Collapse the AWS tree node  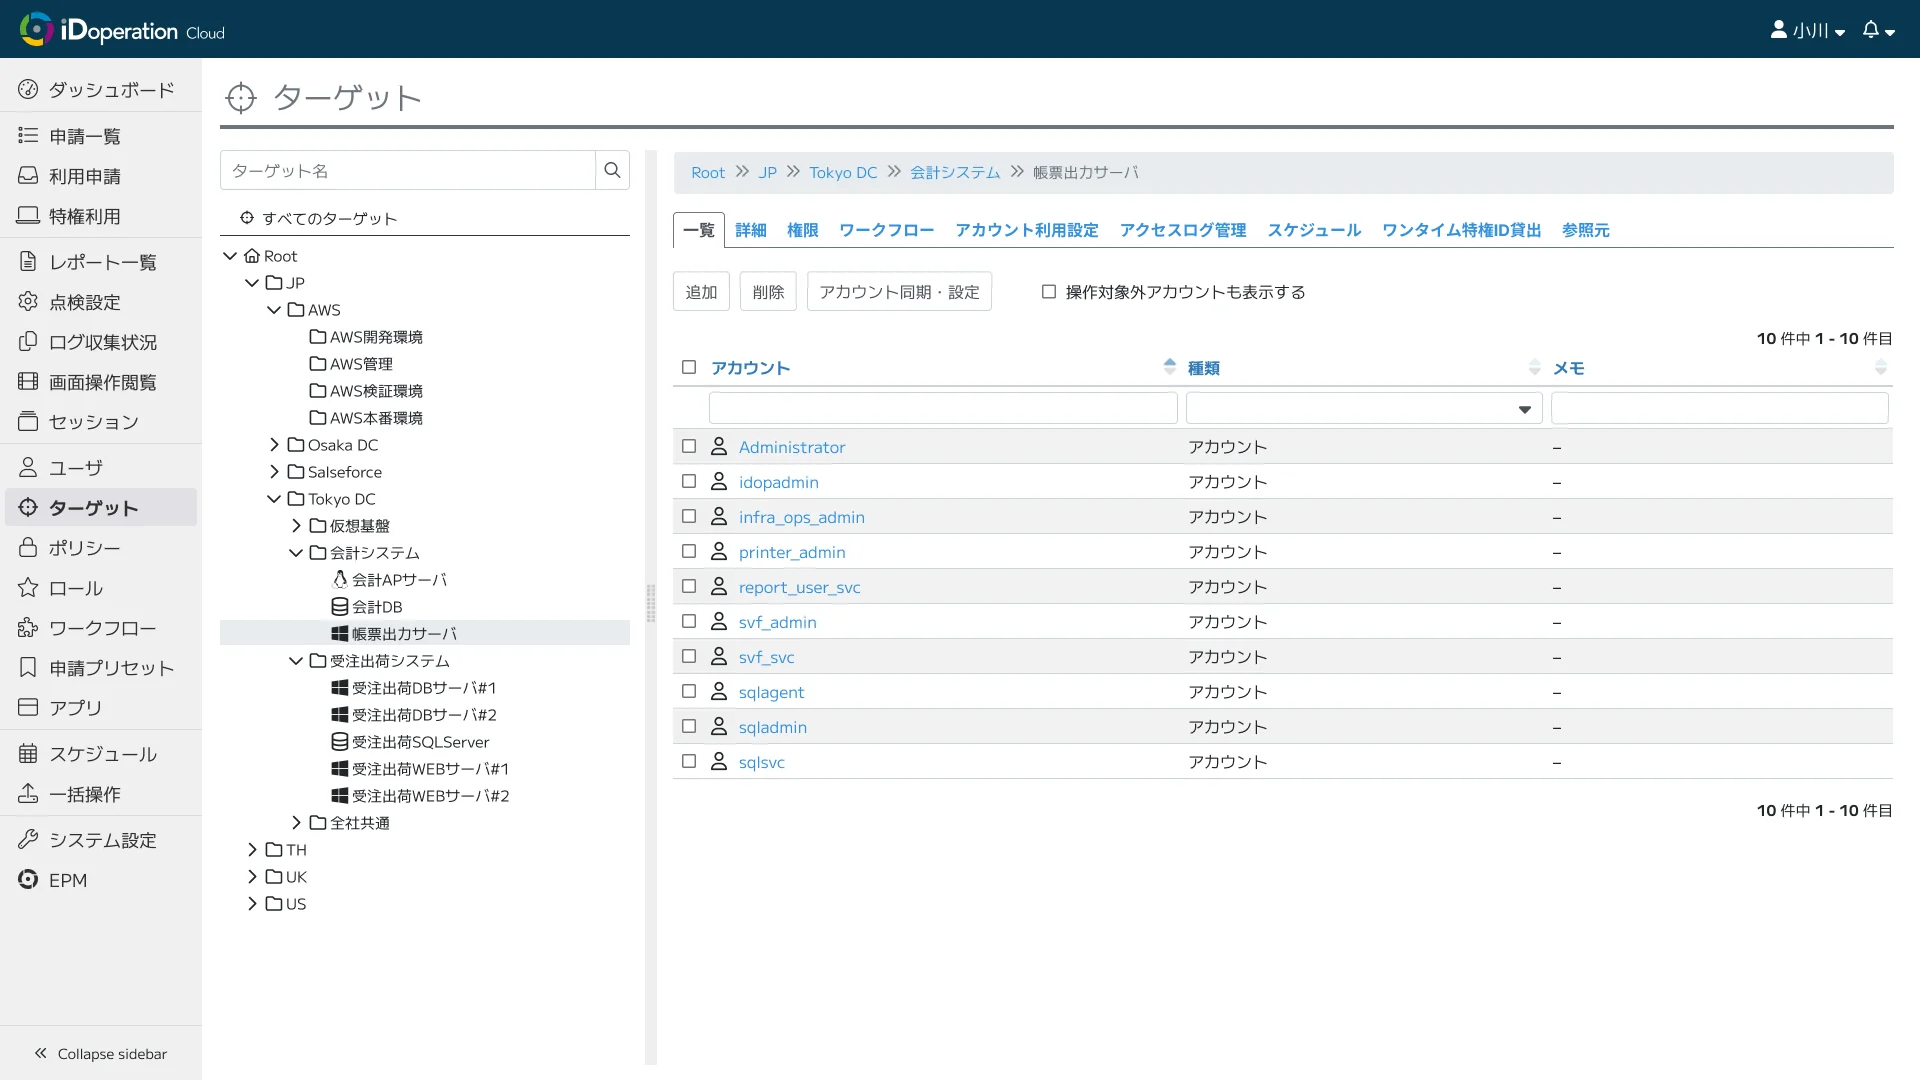(274, 310)
